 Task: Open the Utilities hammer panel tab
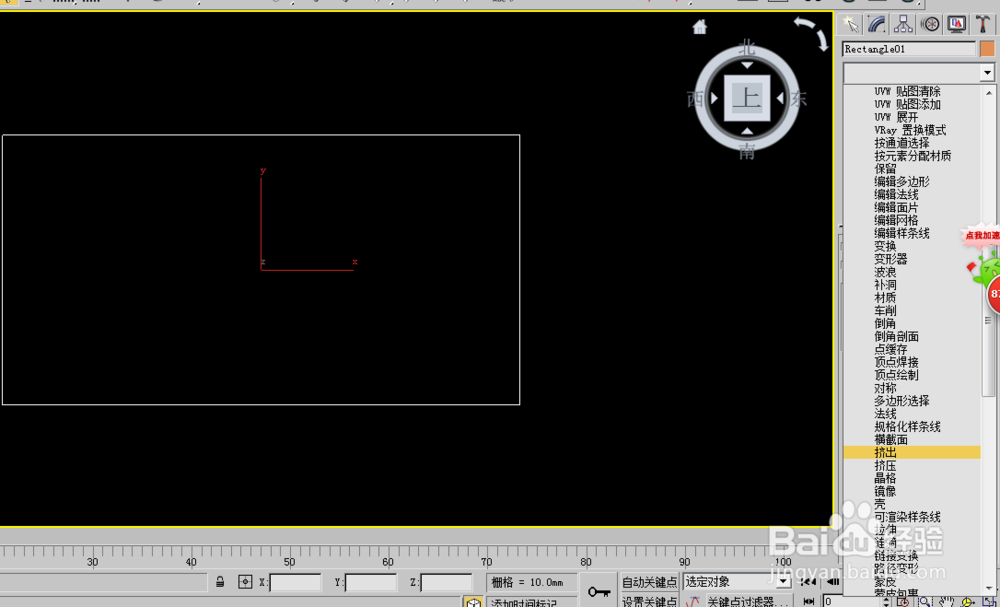tap(983, 25)
